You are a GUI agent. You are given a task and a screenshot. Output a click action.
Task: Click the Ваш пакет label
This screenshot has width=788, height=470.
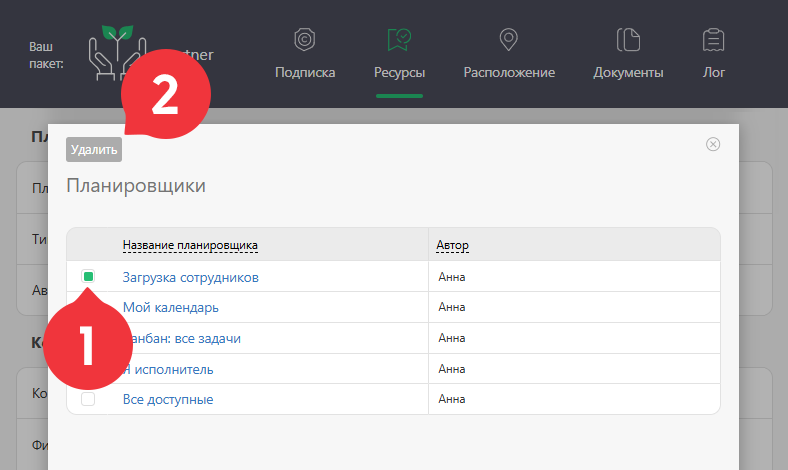point(46,55)
